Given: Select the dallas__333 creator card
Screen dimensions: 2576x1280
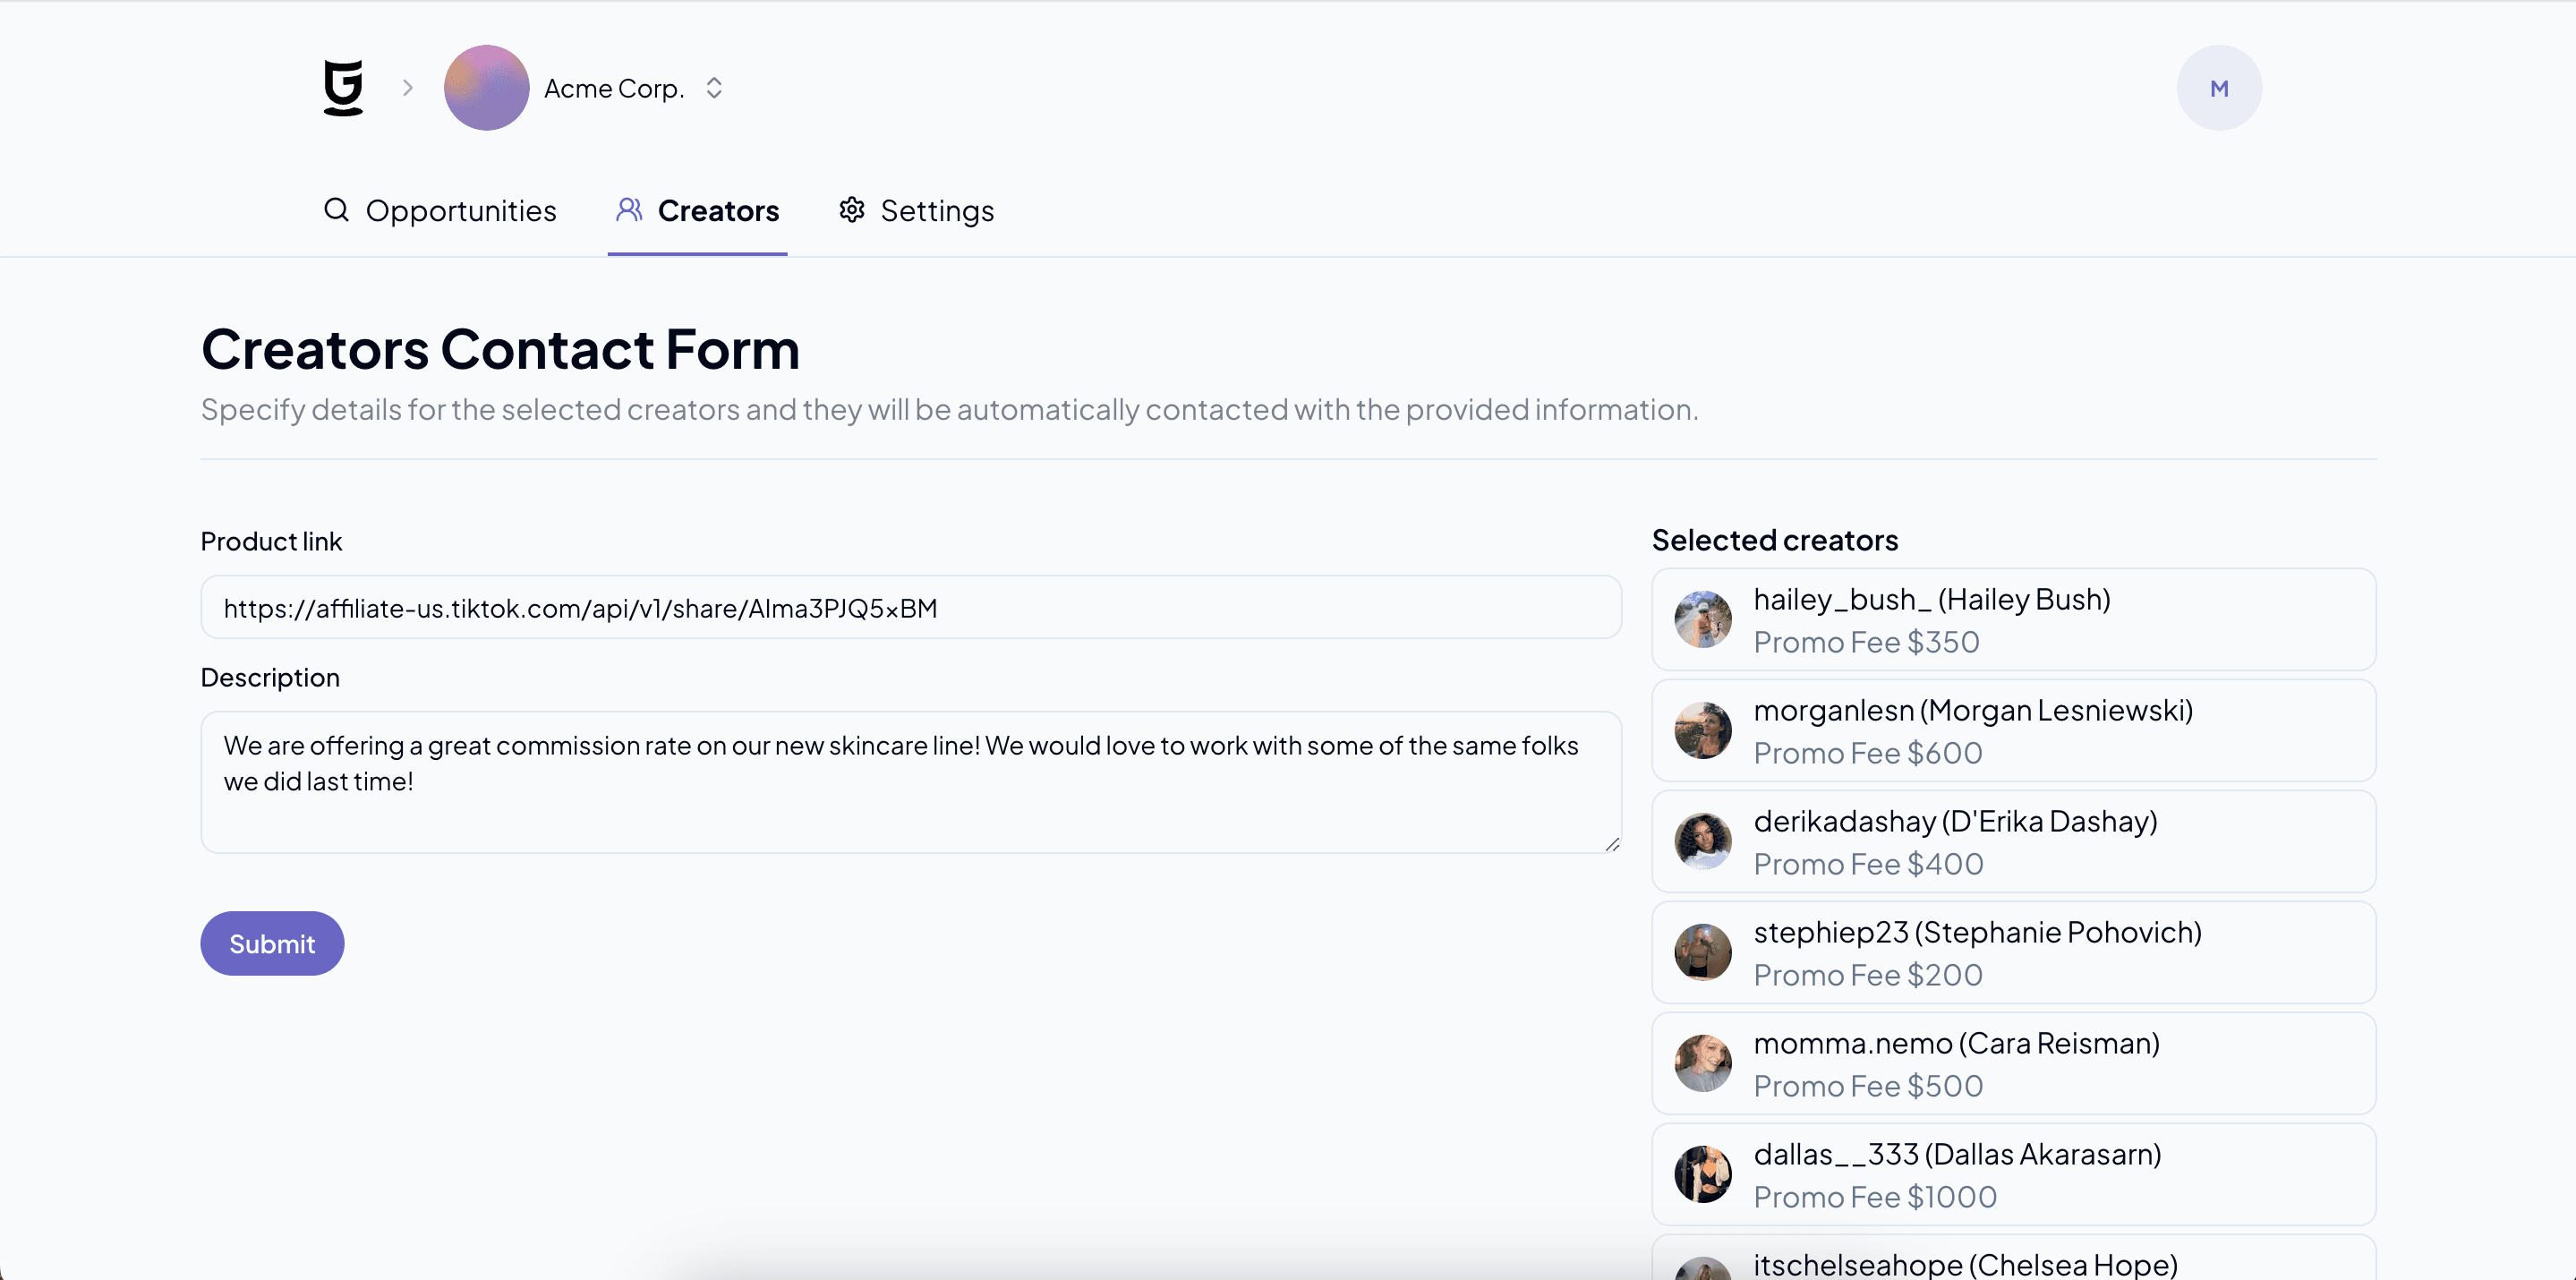Looking at the screenshot, I should [x=2014, y=1175].
